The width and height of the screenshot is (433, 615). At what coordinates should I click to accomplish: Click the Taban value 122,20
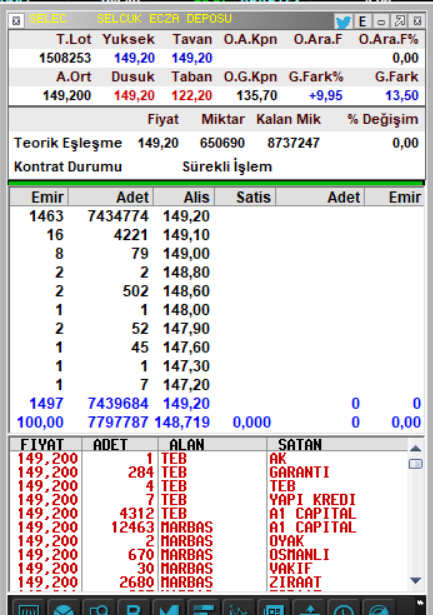pos(192,95)
